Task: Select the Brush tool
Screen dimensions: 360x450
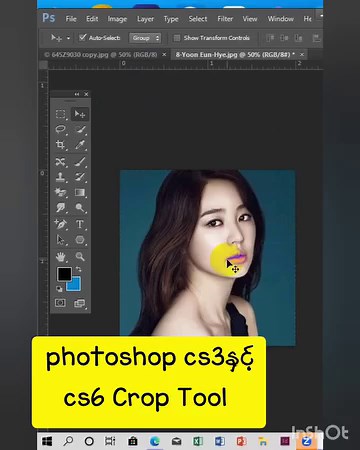Action: point(80,162)
